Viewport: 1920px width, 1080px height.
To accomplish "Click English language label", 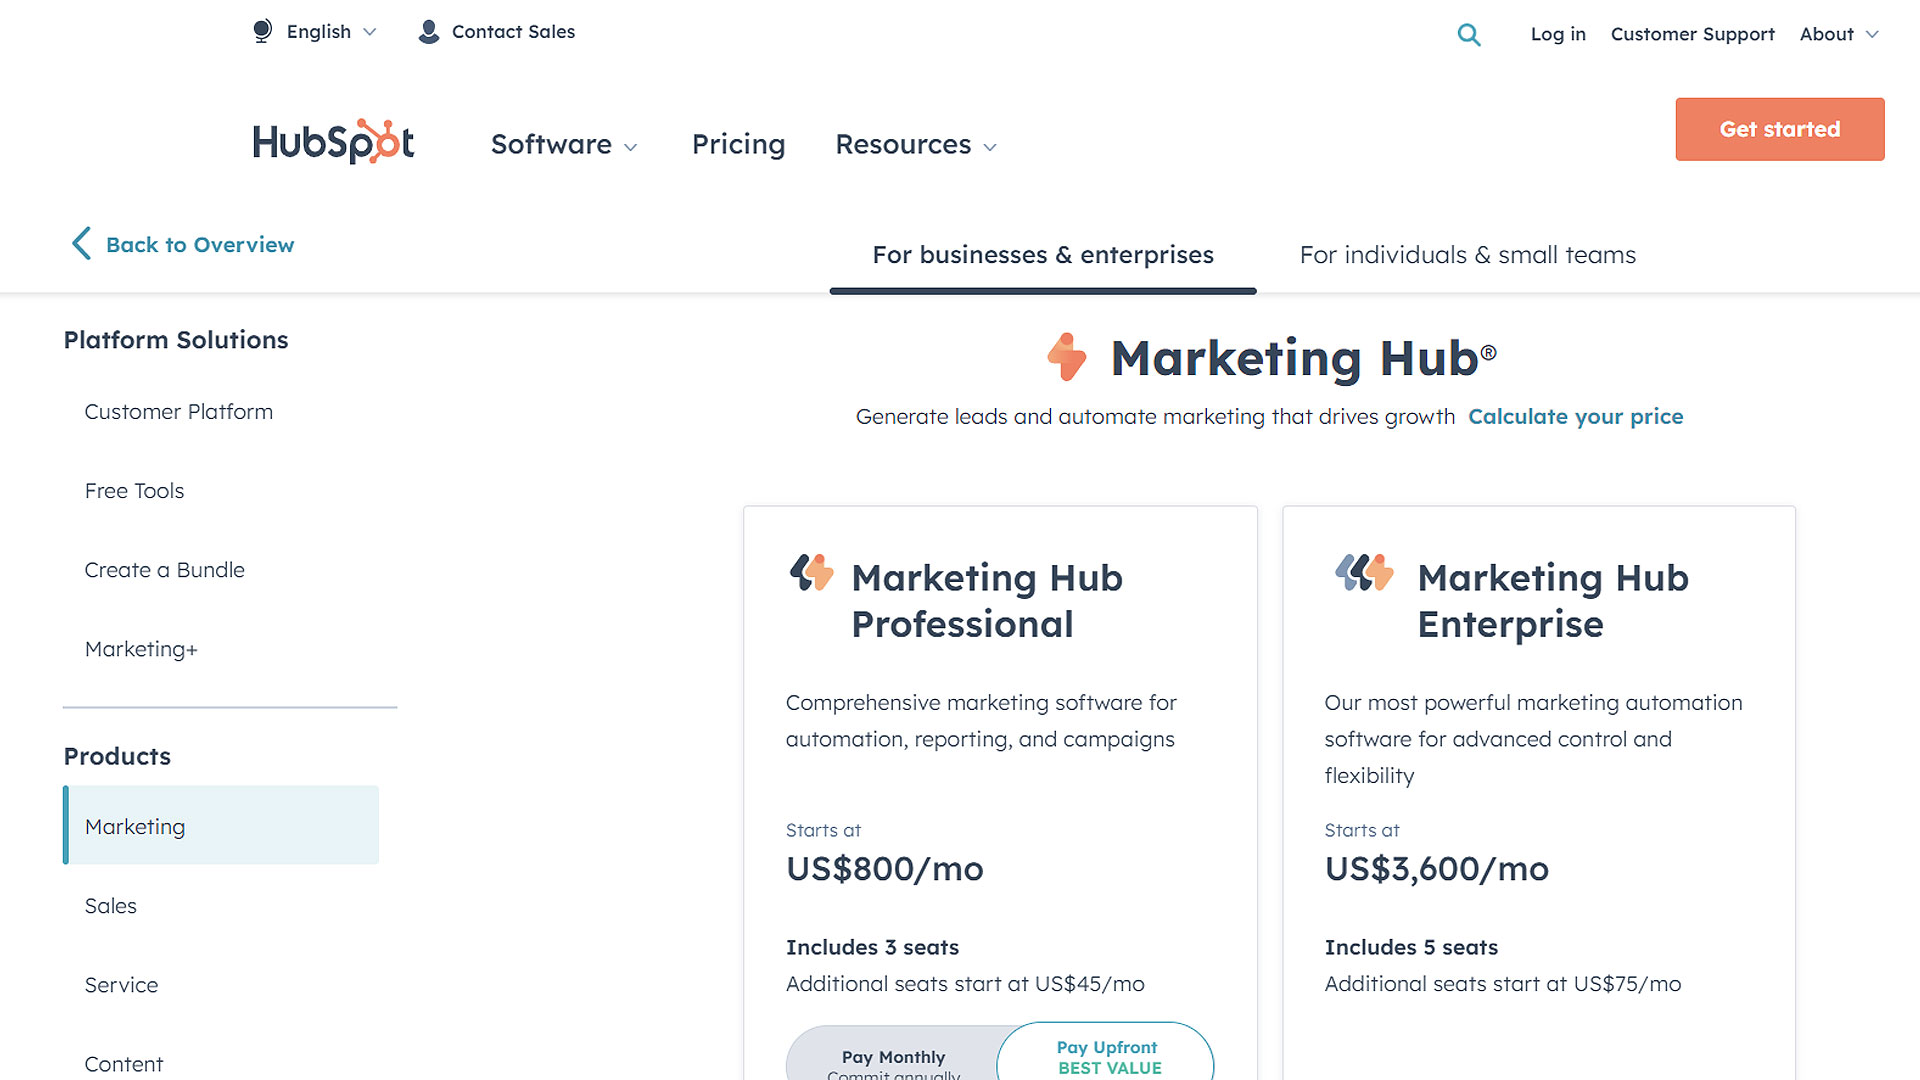I will [x=318, y=32].
